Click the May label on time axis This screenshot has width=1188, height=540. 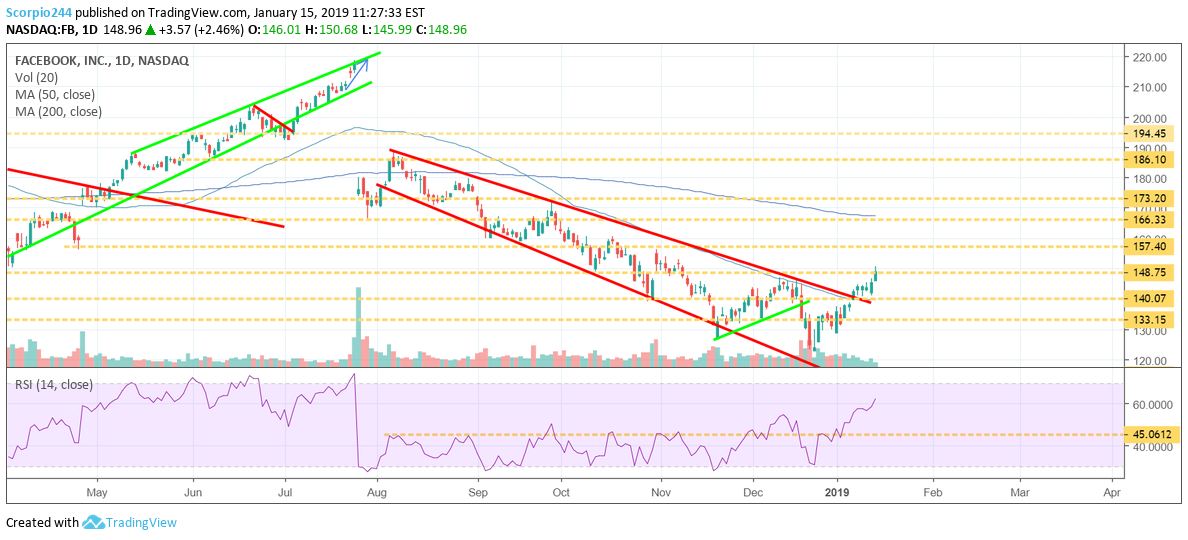pos(98,491)
